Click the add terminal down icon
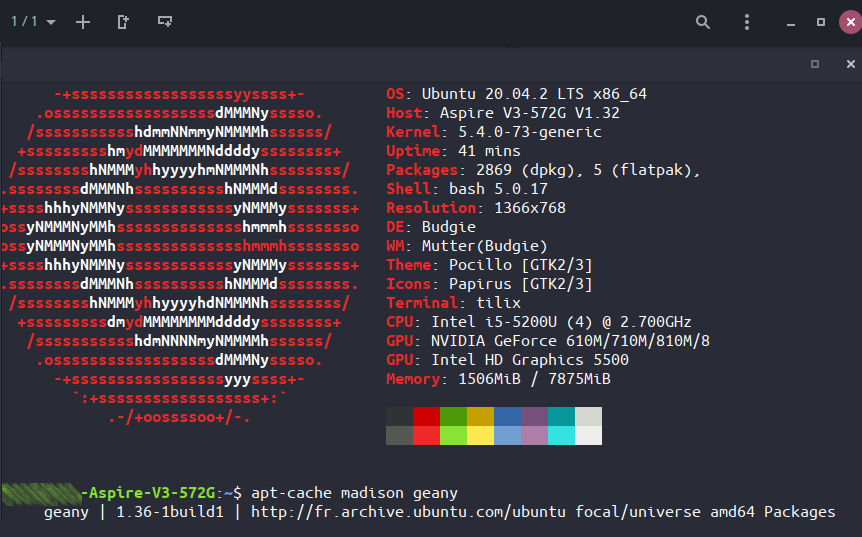 [165, 22]
